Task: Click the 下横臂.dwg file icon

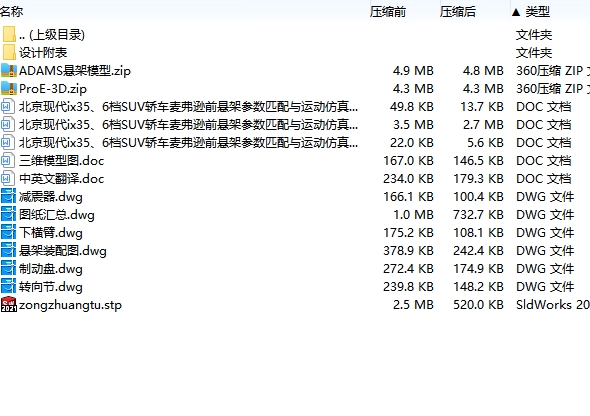Action: click(9, 232)
